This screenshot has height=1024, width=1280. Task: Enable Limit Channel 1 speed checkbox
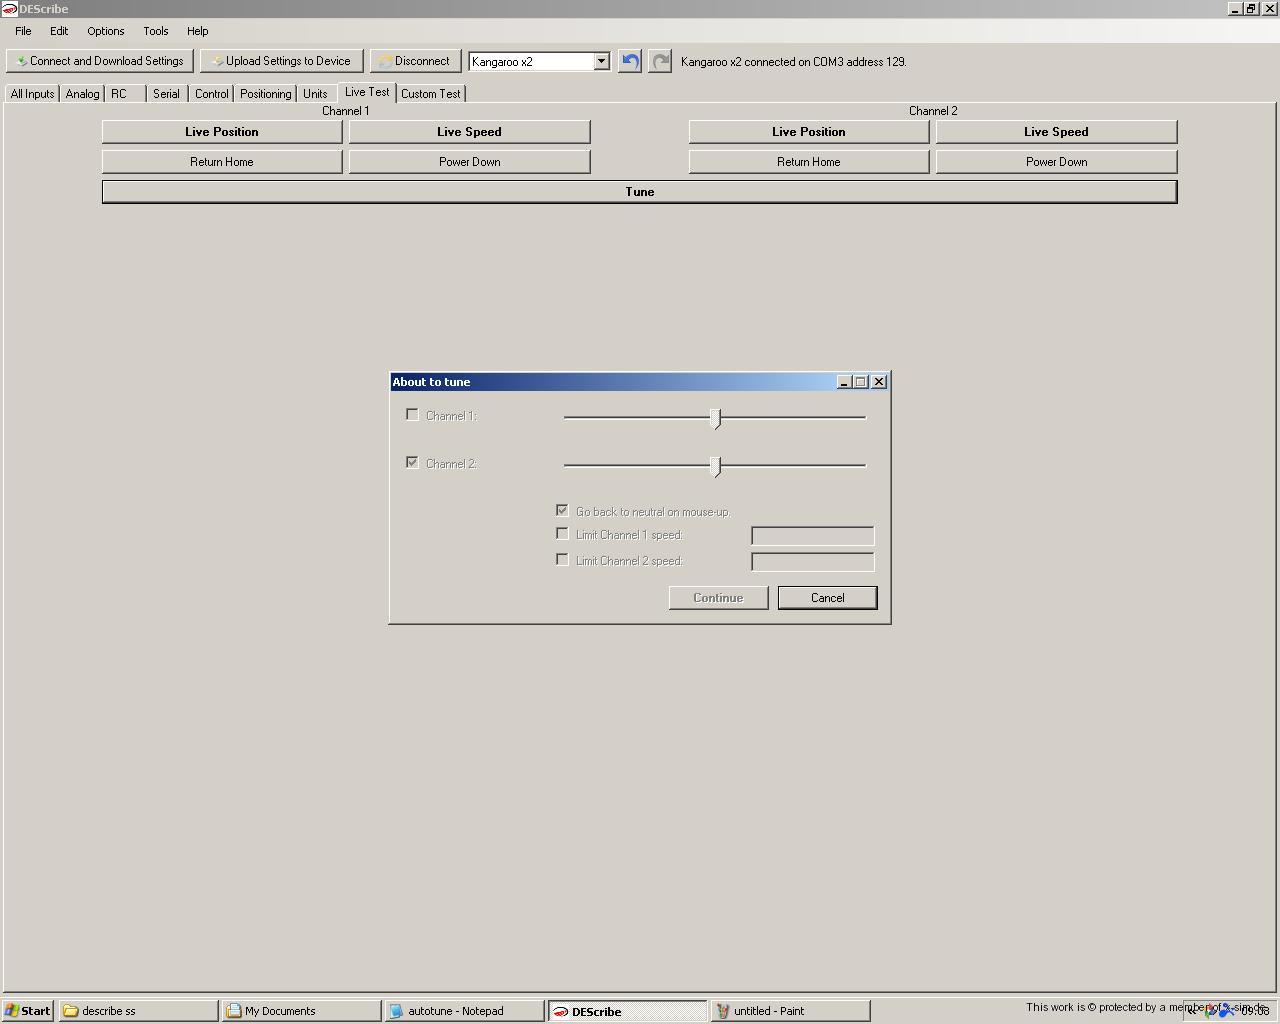(x=562, y=534)
